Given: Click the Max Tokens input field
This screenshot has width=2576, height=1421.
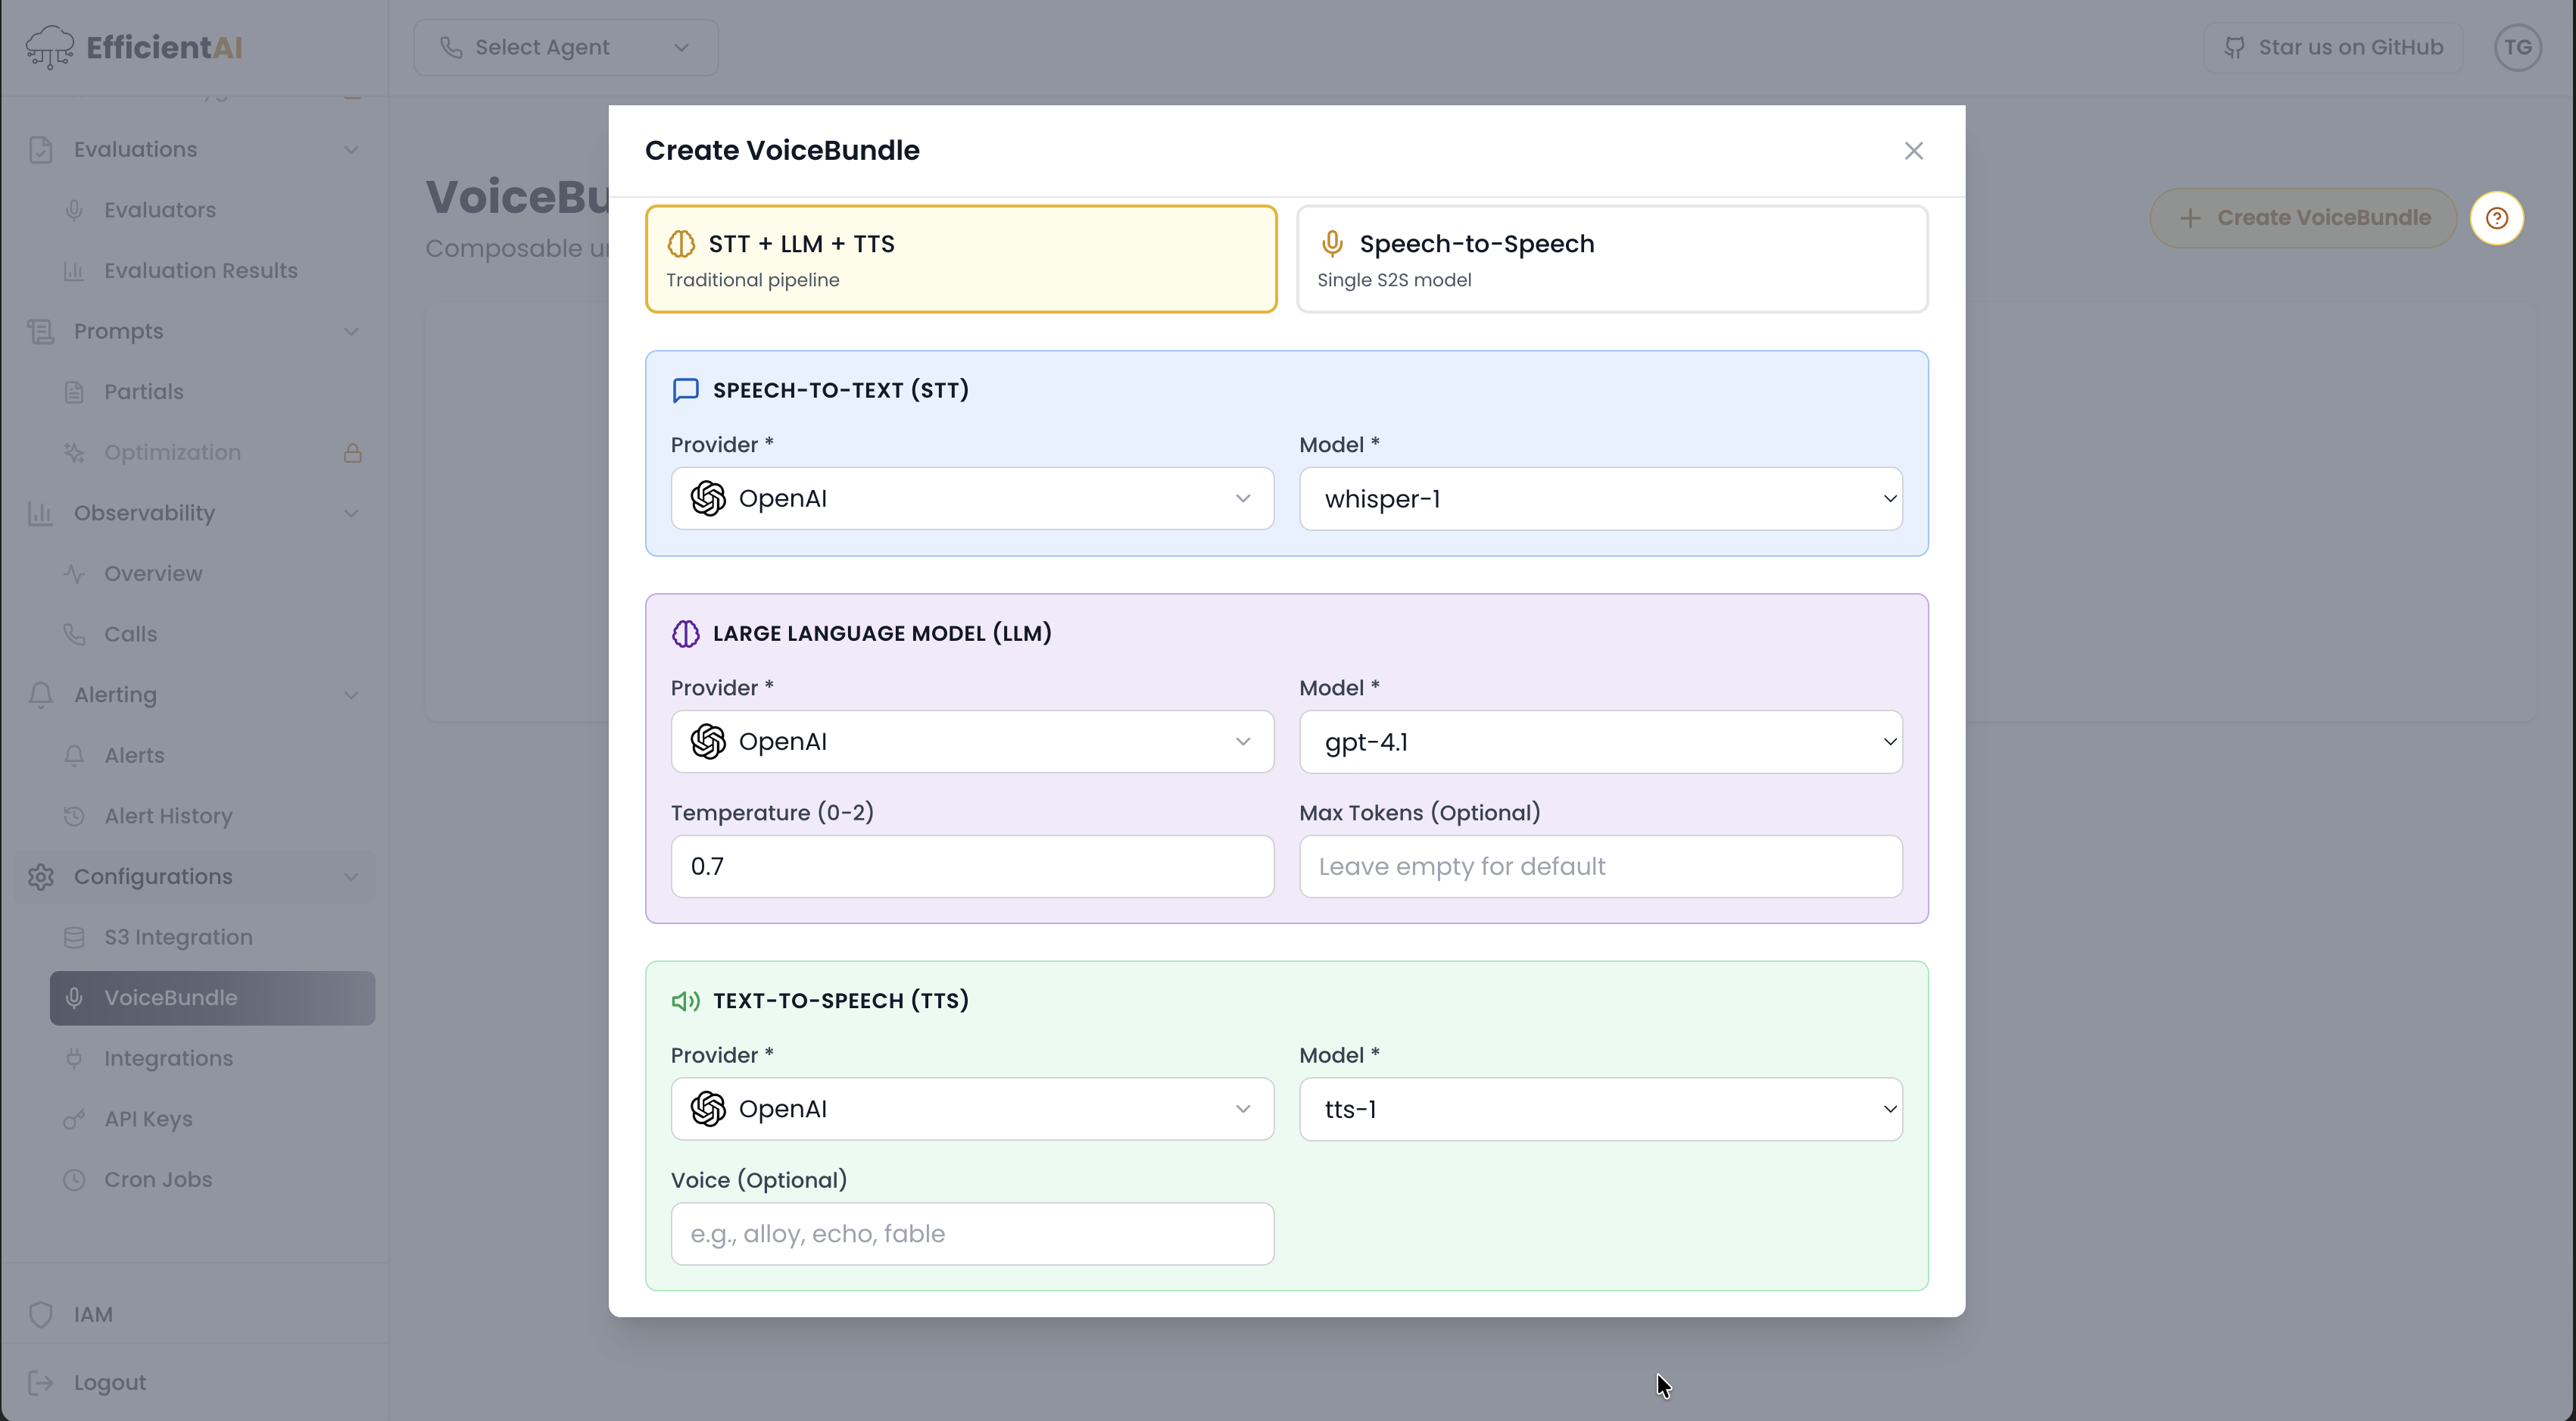Looking at the screenshot, I should tap(1600, 866).
